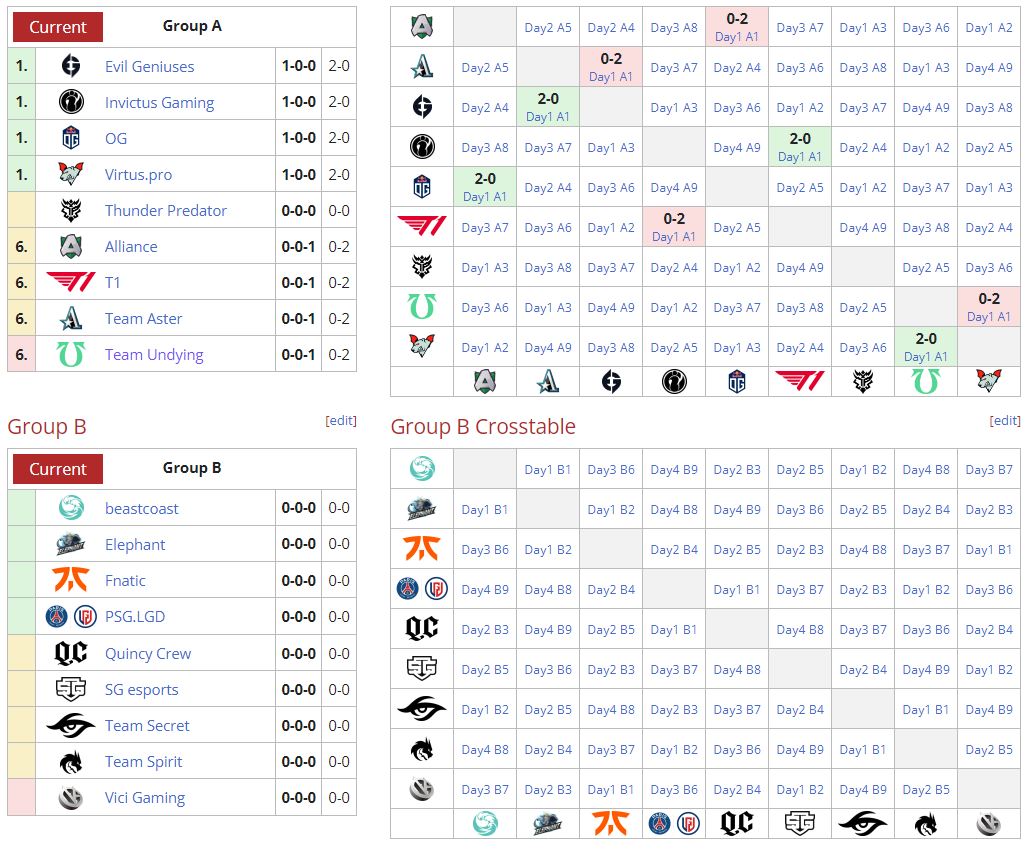Viewport: 1033px width, 851px height.
Task: Open the Thunder Predator team page
Action: tap(165, 211)
